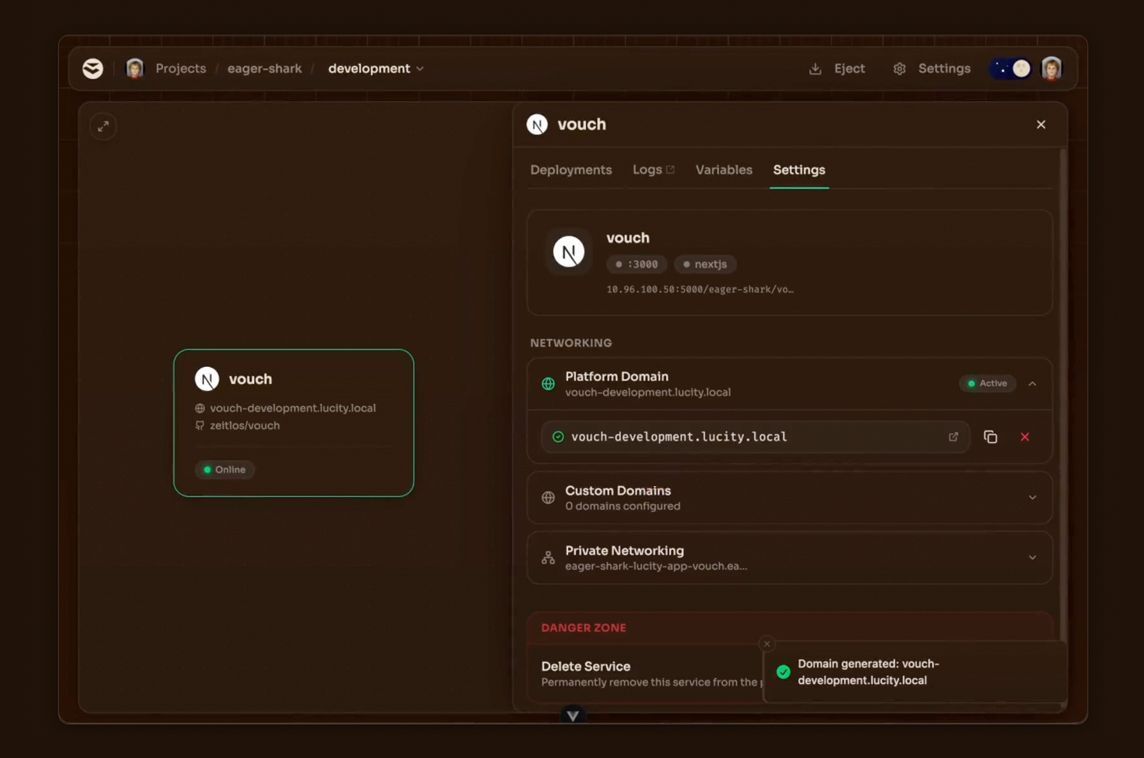Click the download icon beside Eject
Viewport: 1144px width, 758px height.
(815, 69)
